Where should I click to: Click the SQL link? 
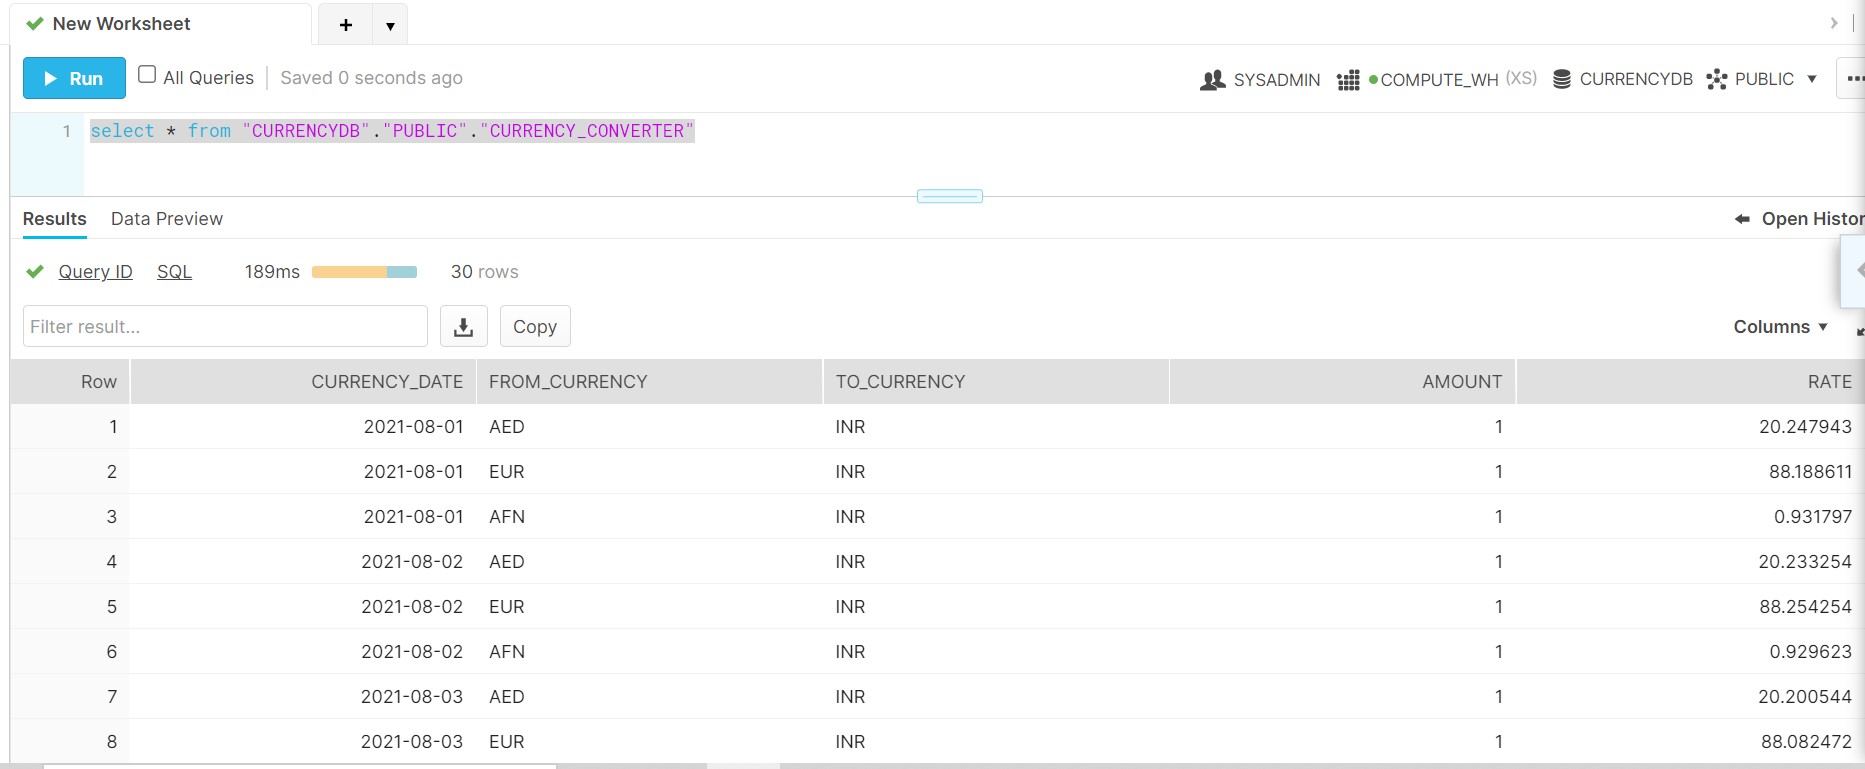(174, 272)
